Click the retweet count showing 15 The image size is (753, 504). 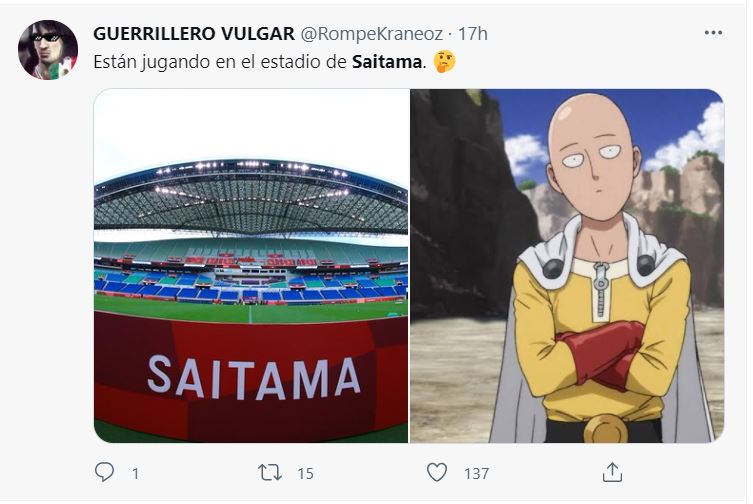click(305, 474)
